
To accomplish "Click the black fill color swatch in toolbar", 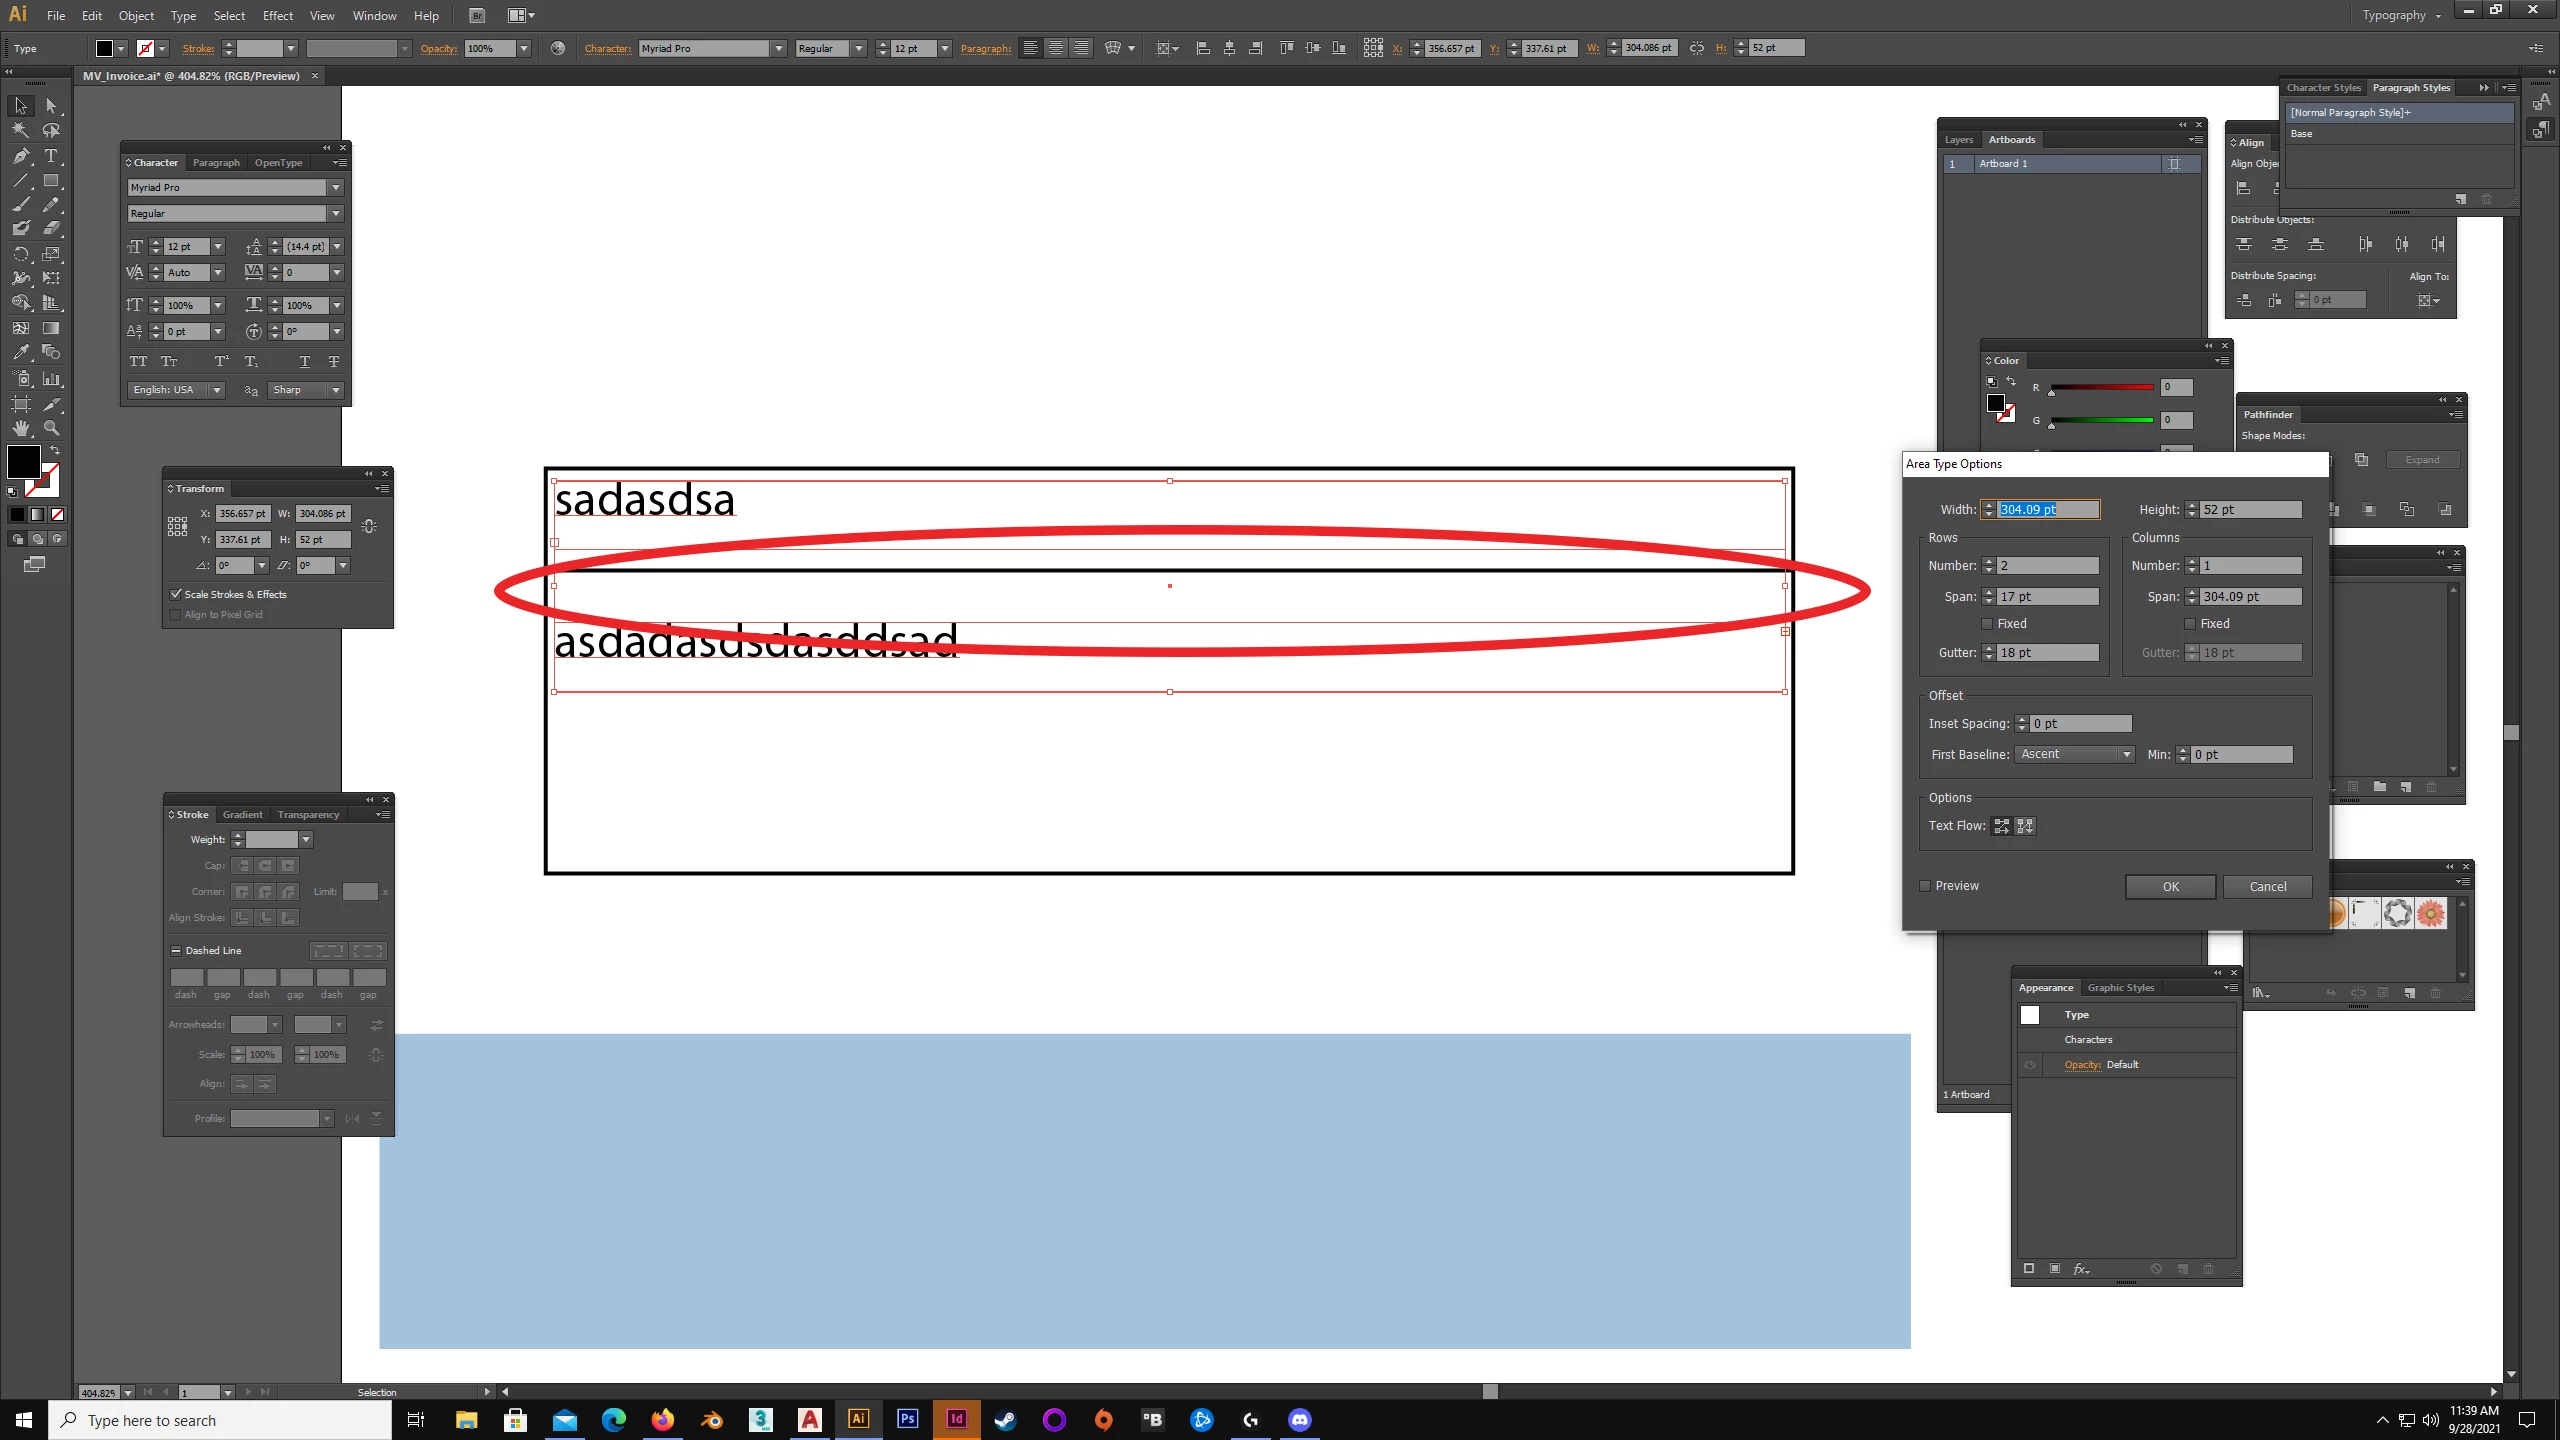I will coord(23,461).
